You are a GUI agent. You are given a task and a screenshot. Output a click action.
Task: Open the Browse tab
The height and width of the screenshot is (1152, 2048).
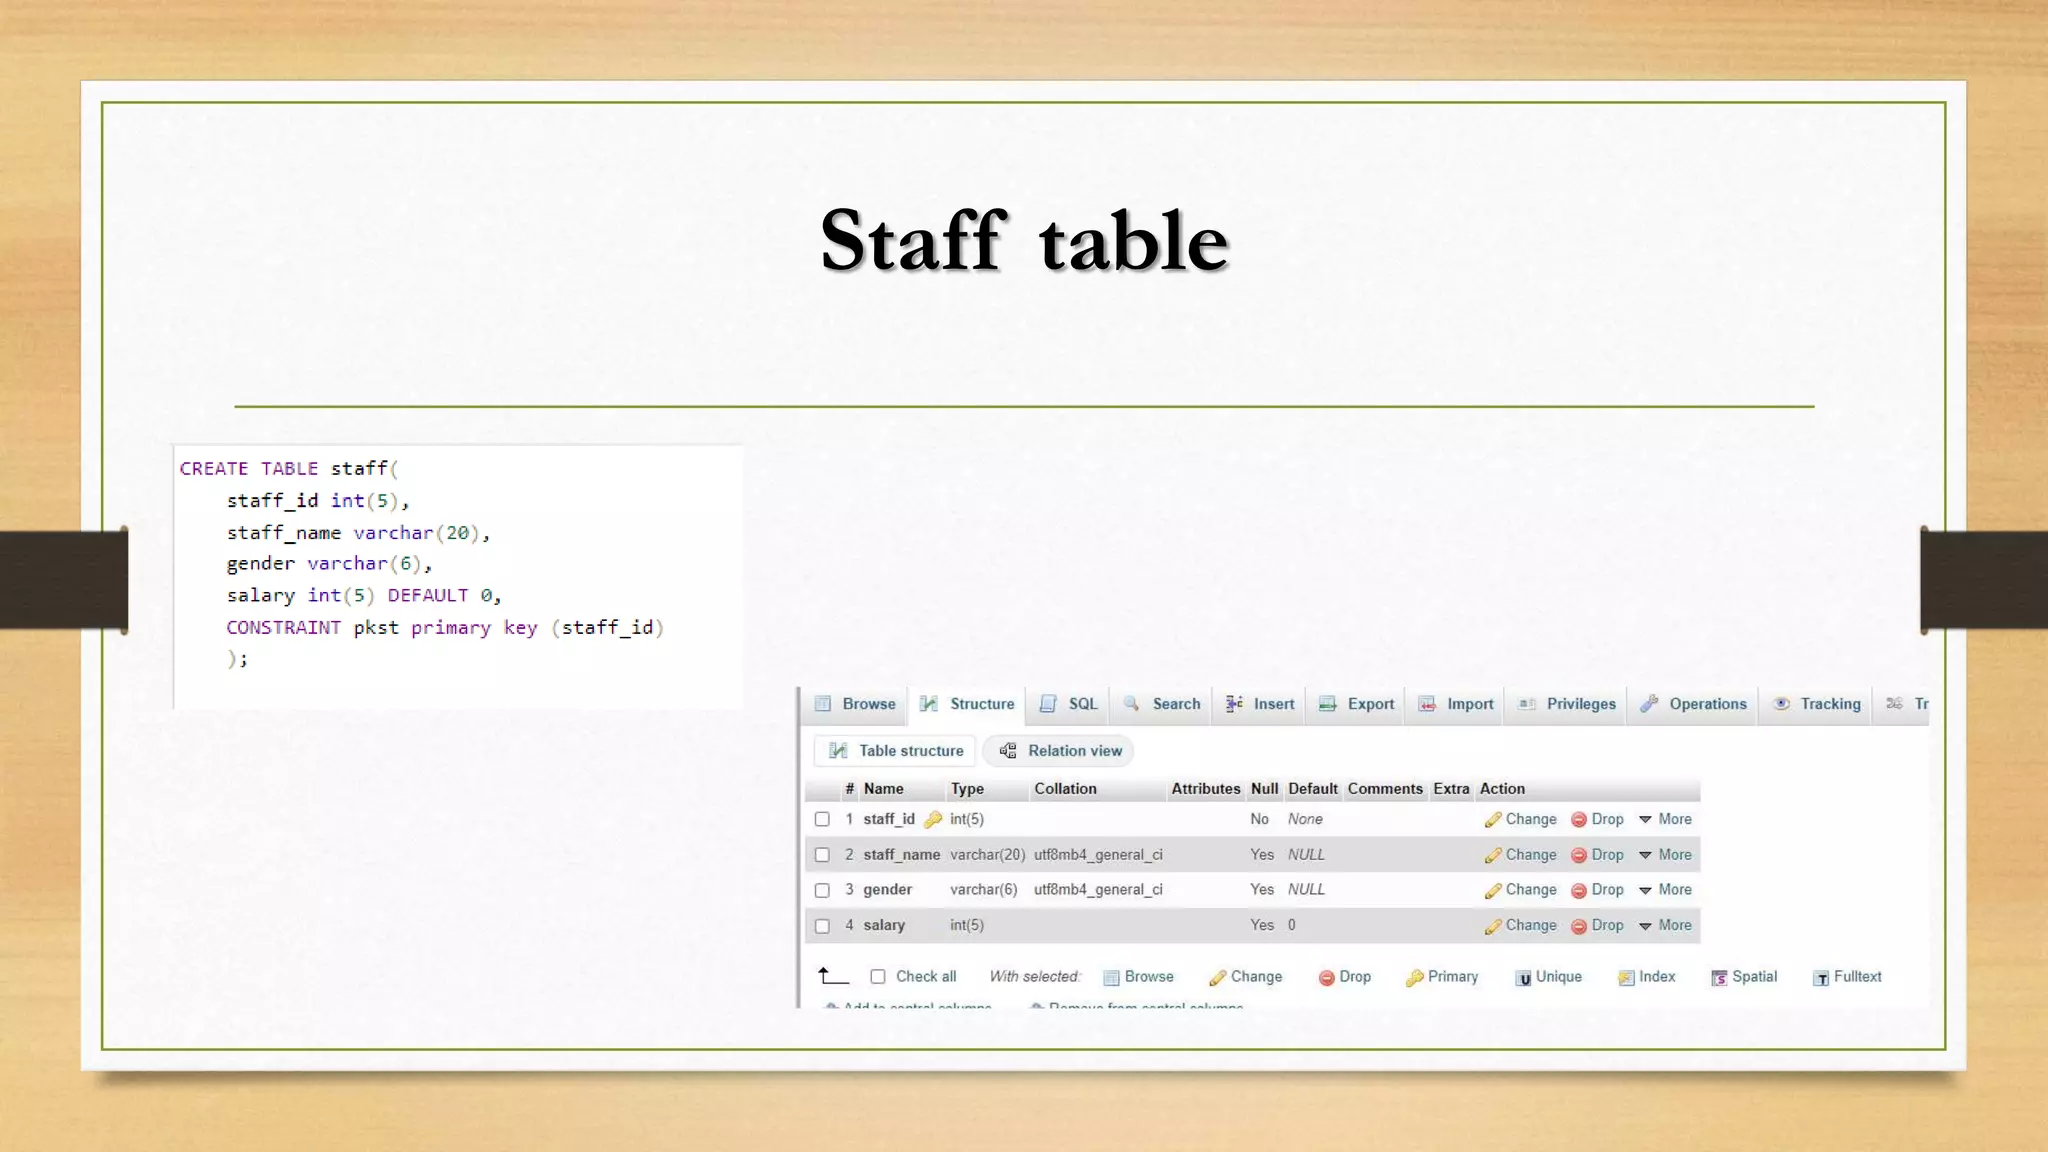(856, 704)
